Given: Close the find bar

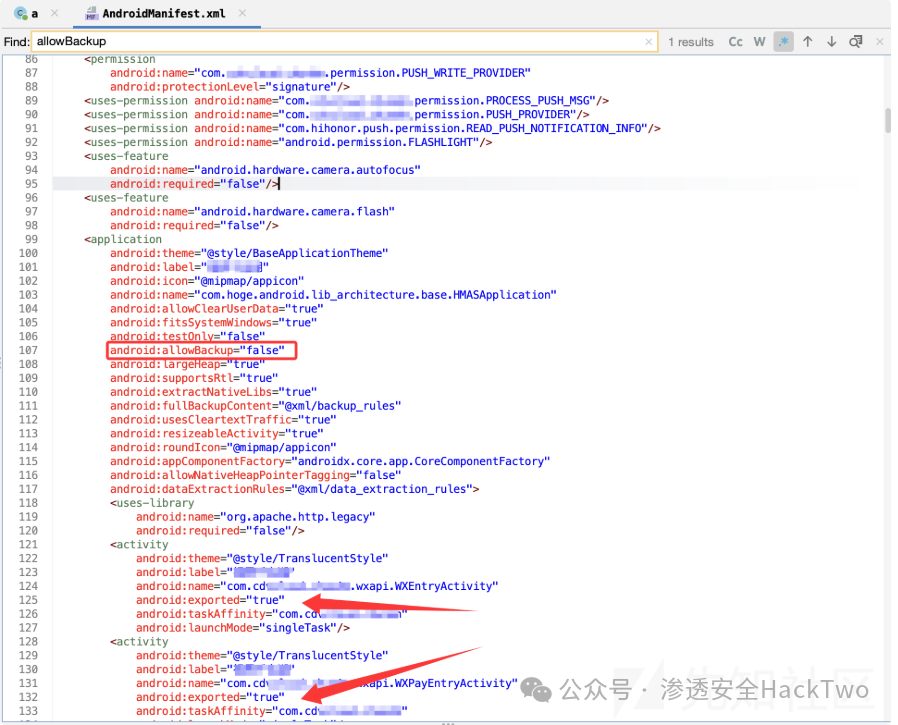Looking at the screenshot, I should tap(880, 41).
